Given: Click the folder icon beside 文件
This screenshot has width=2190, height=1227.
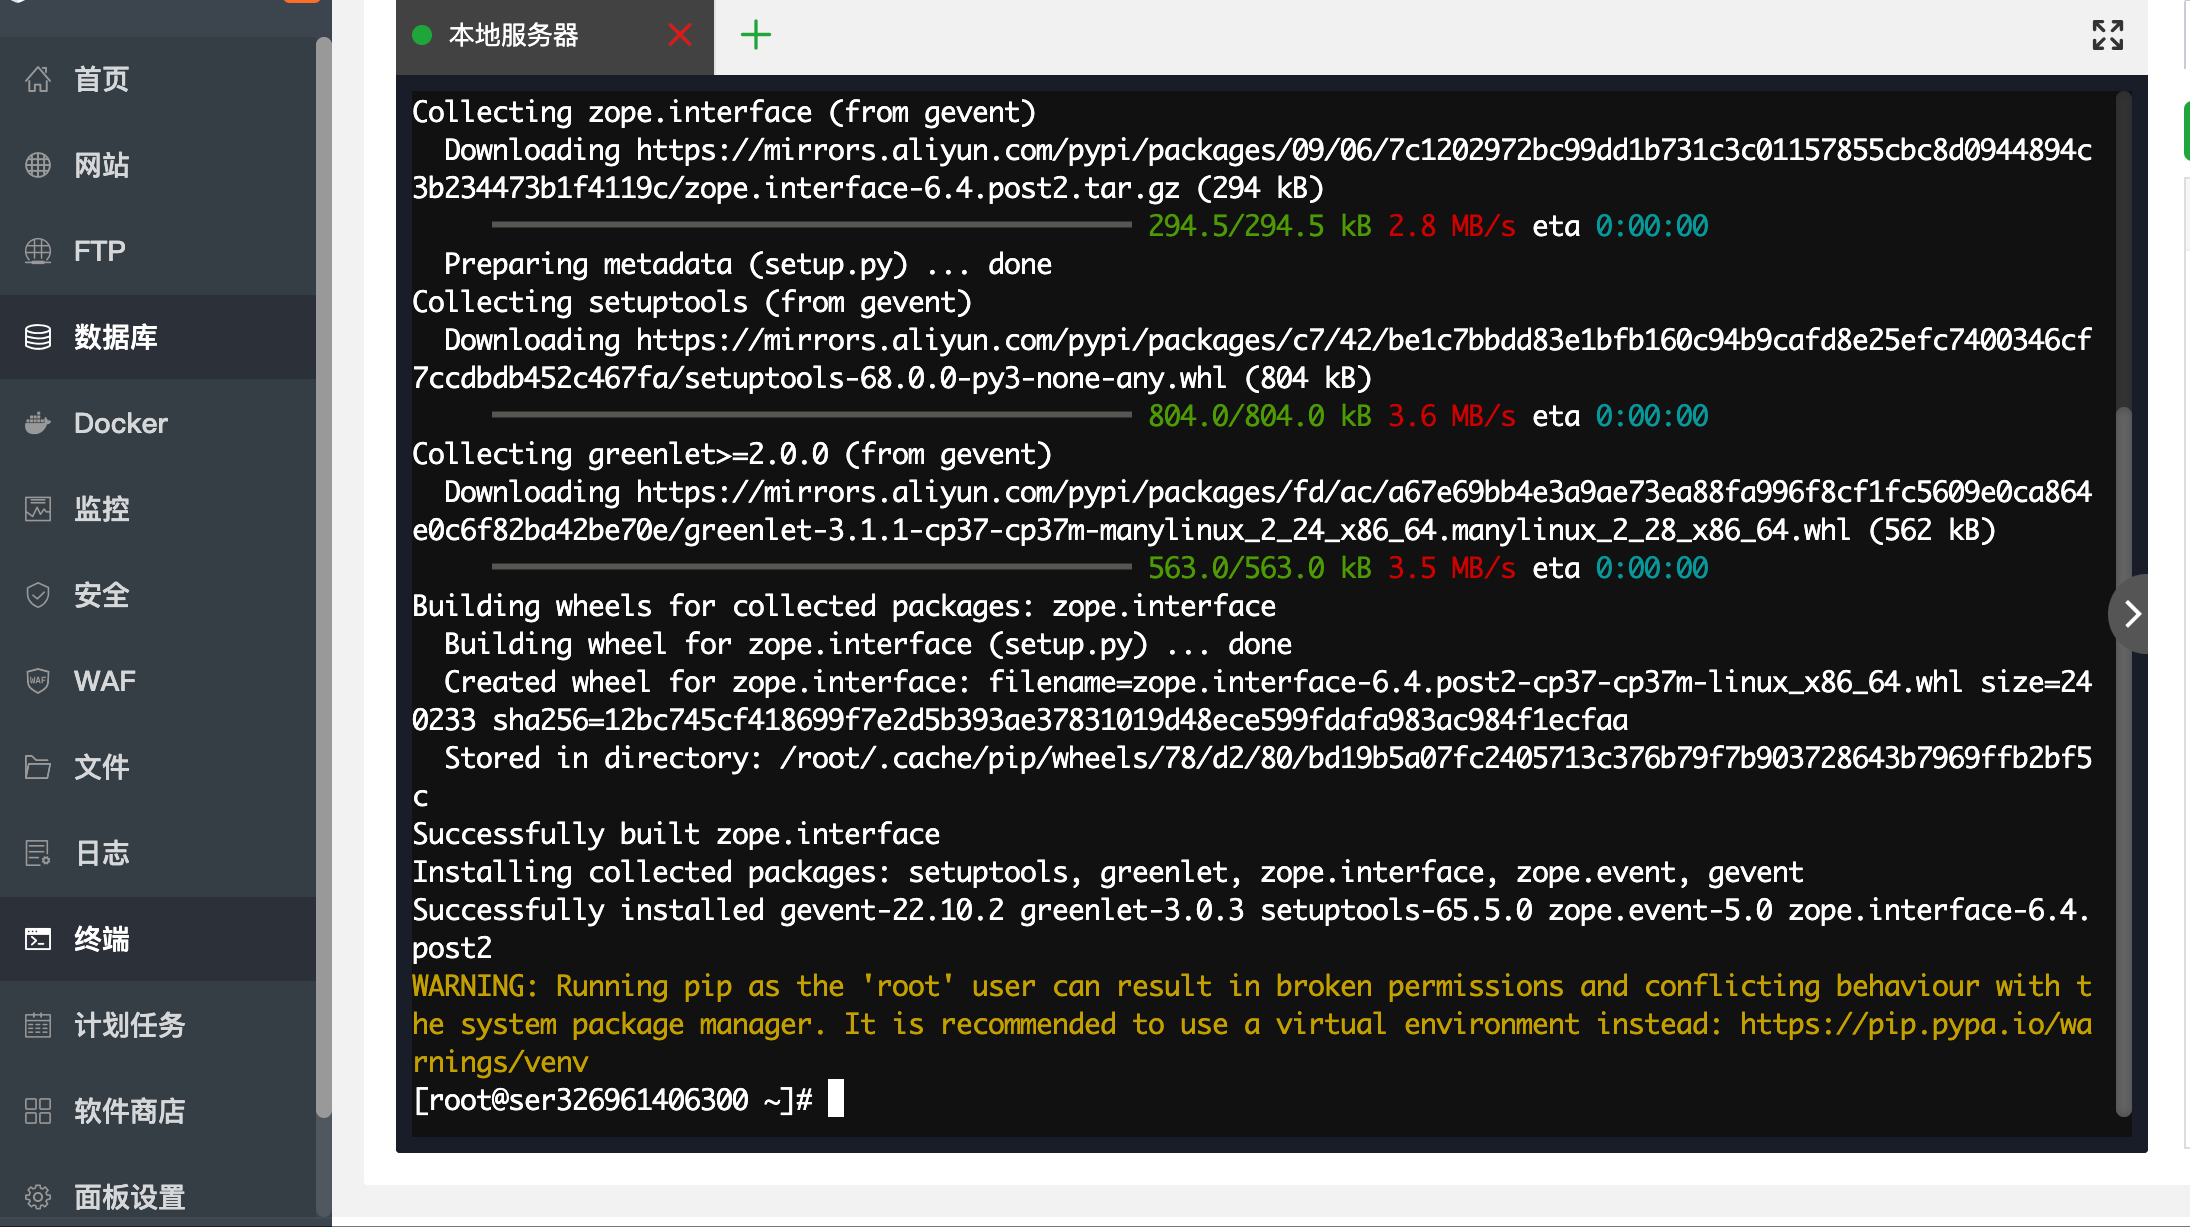Looking at the screenshot, I should point(38,767).
